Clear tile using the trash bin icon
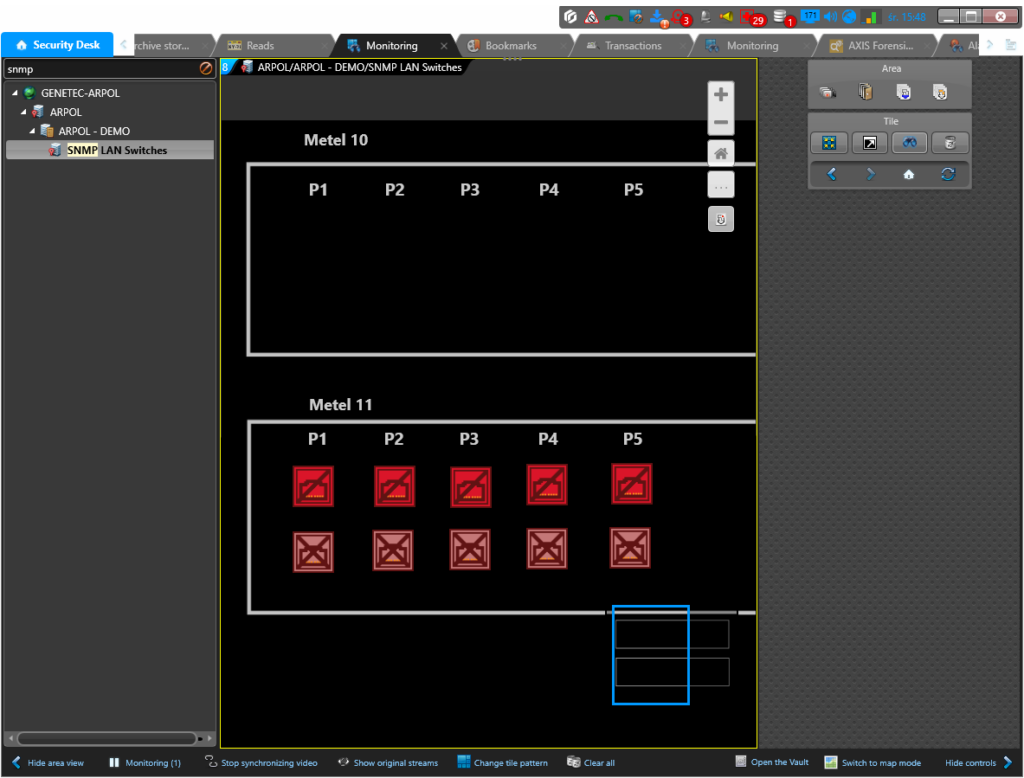 948,143
